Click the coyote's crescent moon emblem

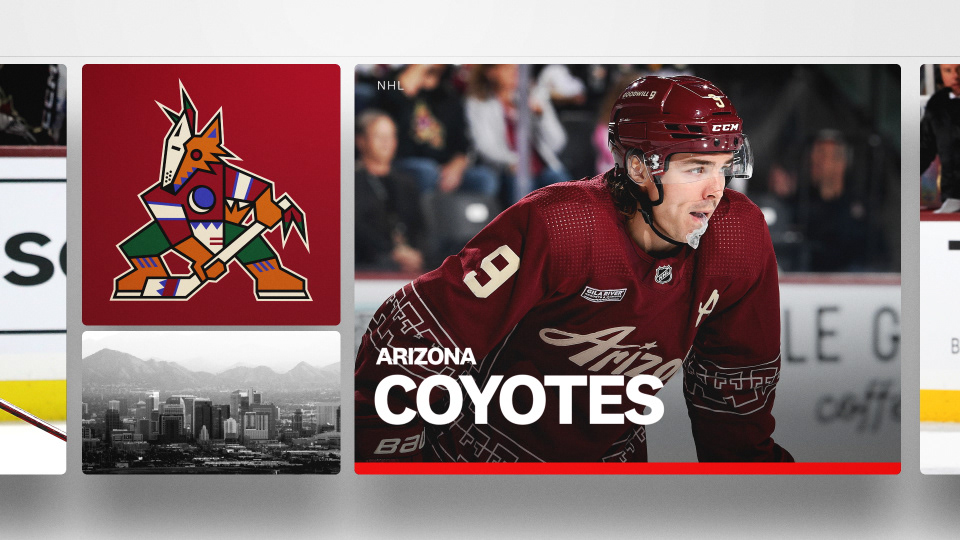201,199
